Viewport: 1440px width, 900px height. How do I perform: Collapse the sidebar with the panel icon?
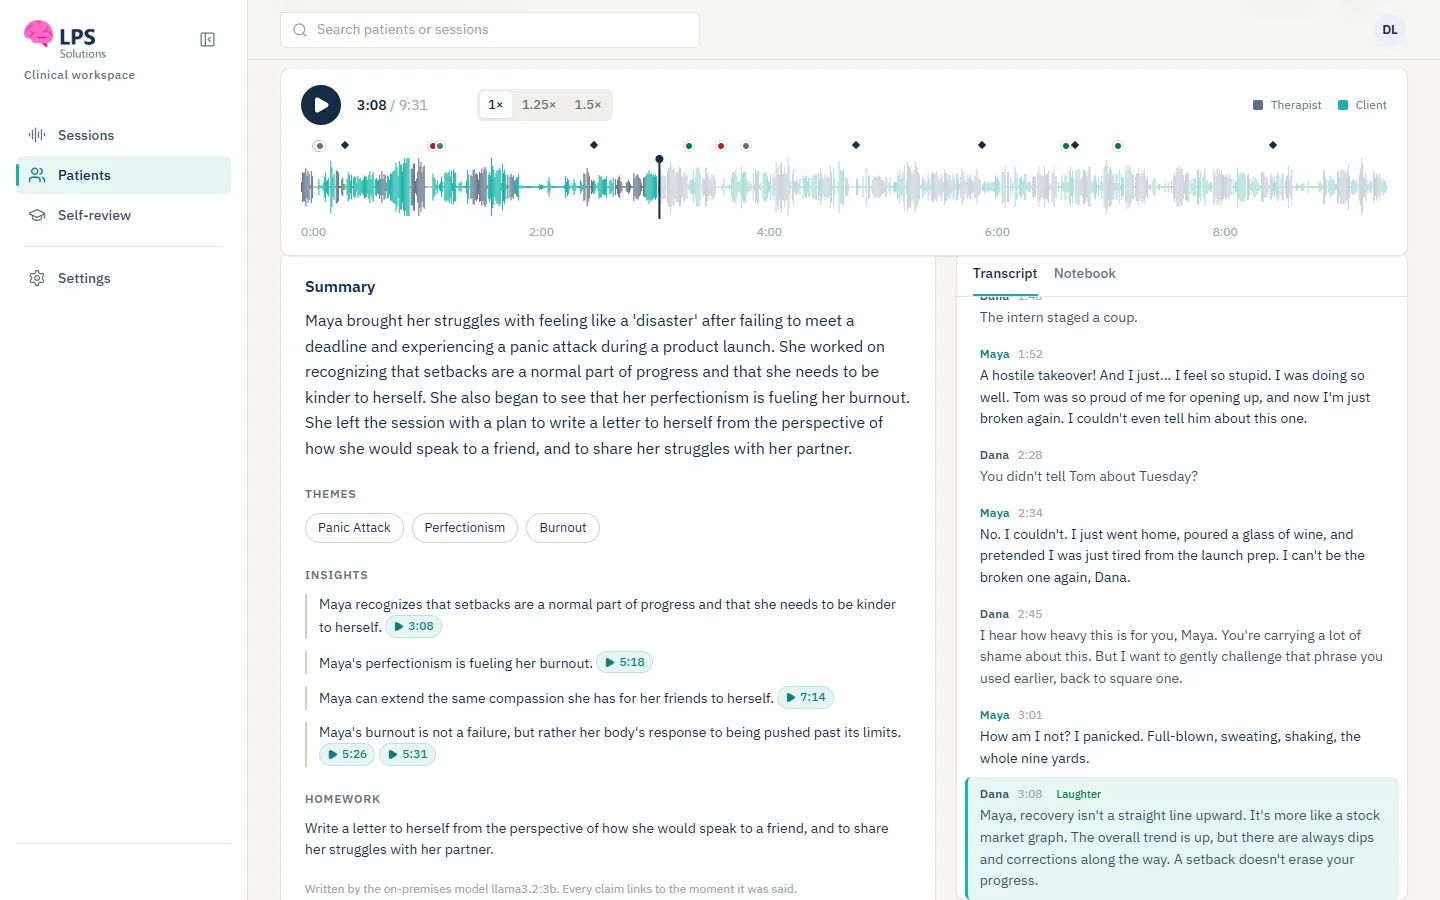point(208,40)
